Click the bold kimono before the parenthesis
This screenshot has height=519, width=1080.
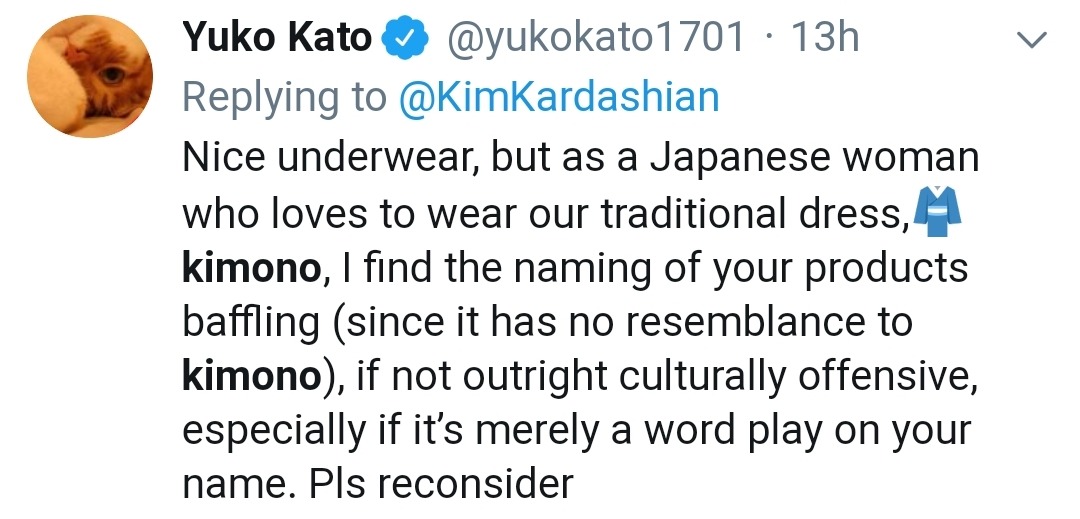[251, 376]
